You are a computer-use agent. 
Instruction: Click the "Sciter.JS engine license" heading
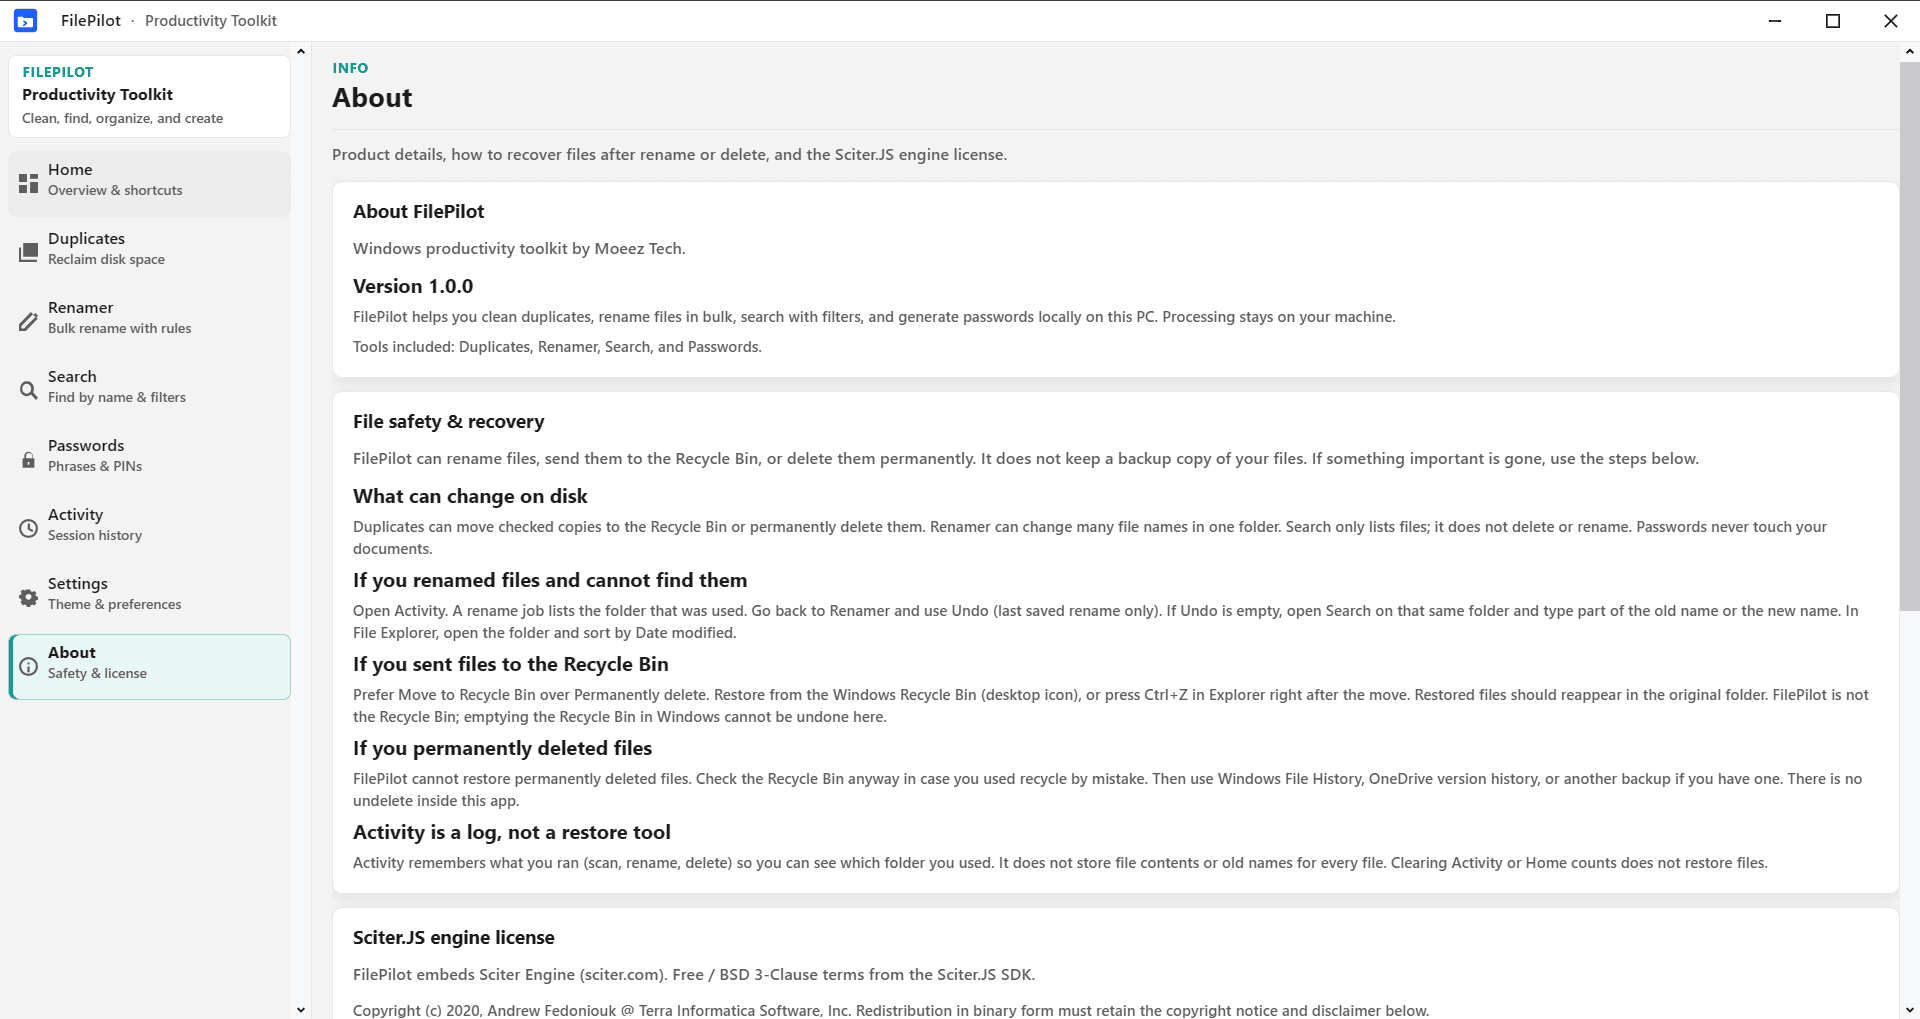click(453, 938)
